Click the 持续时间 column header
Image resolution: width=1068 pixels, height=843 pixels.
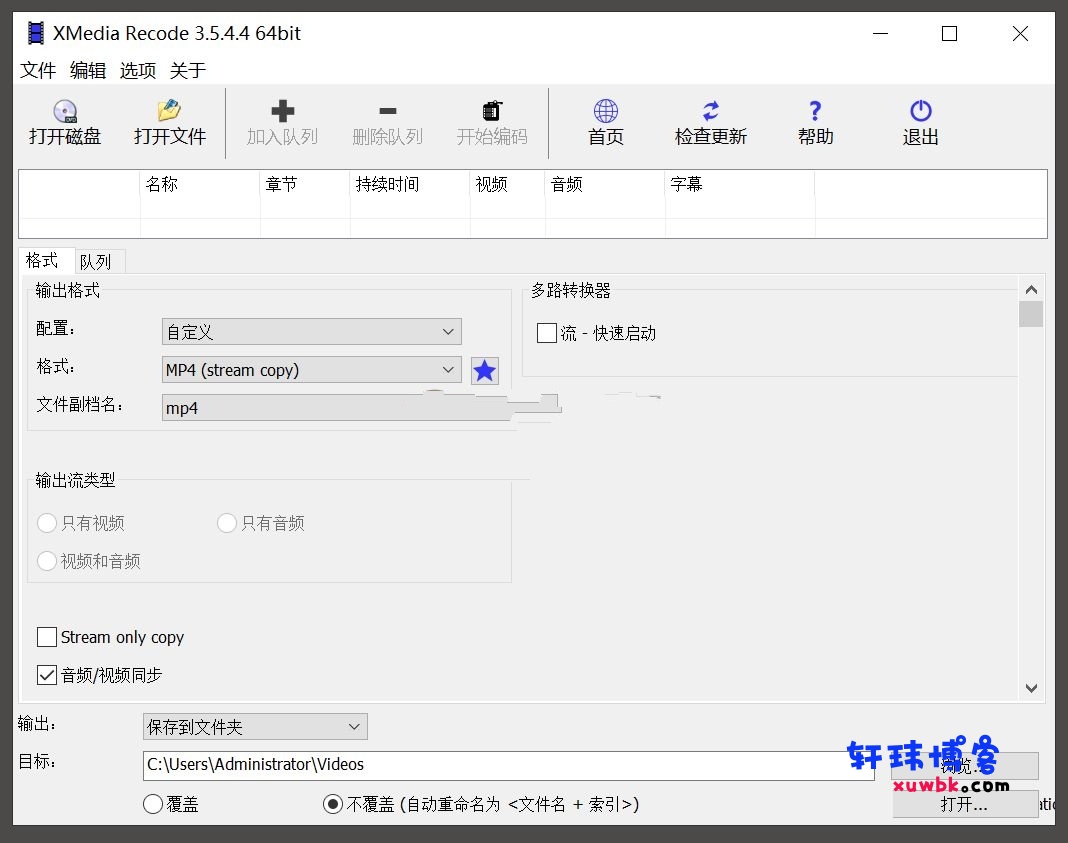tap(409, 185)
